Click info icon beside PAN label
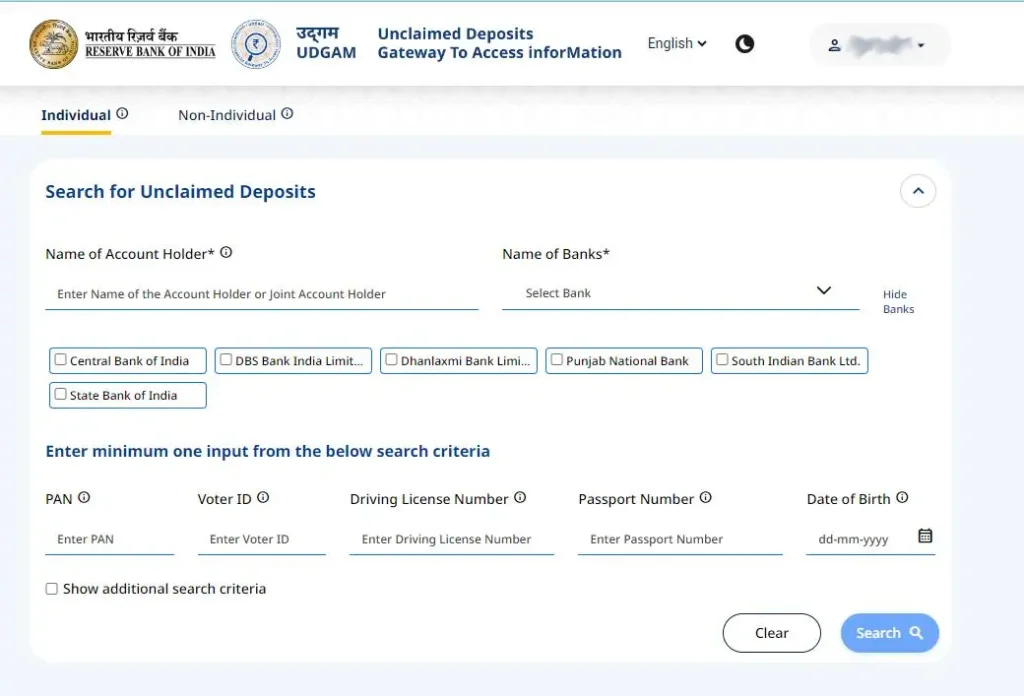 point(84,498)
